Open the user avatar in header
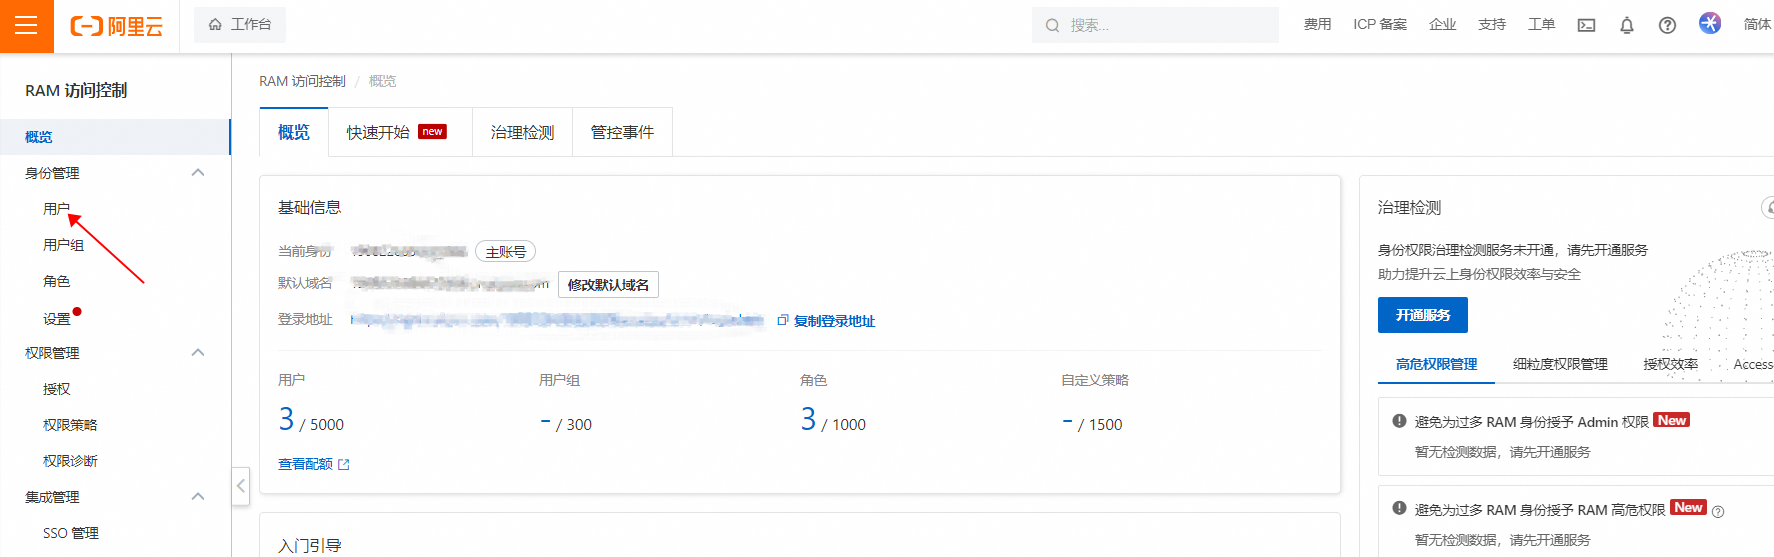Image resolution: width=1774 pixels, height=557 pixels. point(1709,23)
